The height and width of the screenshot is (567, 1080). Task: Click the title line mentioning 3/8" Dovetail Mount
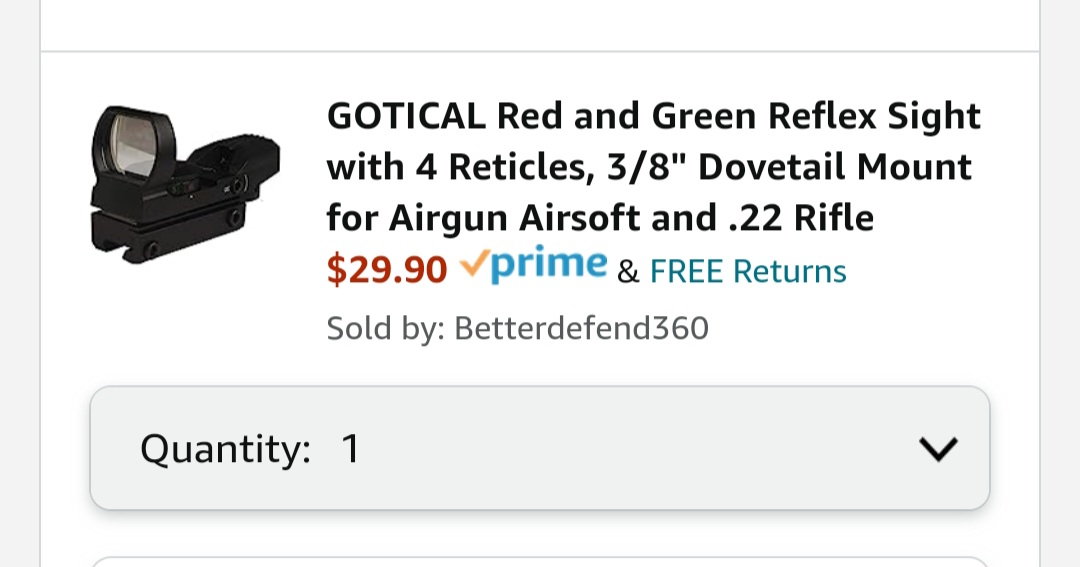click(649, 167)
